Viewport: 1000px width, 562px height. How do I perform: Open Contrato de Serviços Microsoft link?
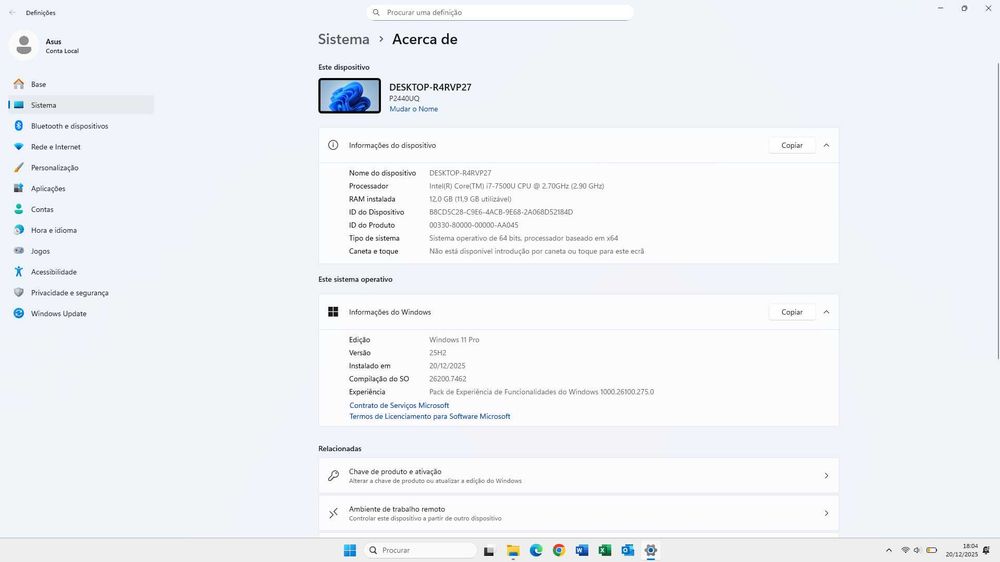(x=399, y=406)
